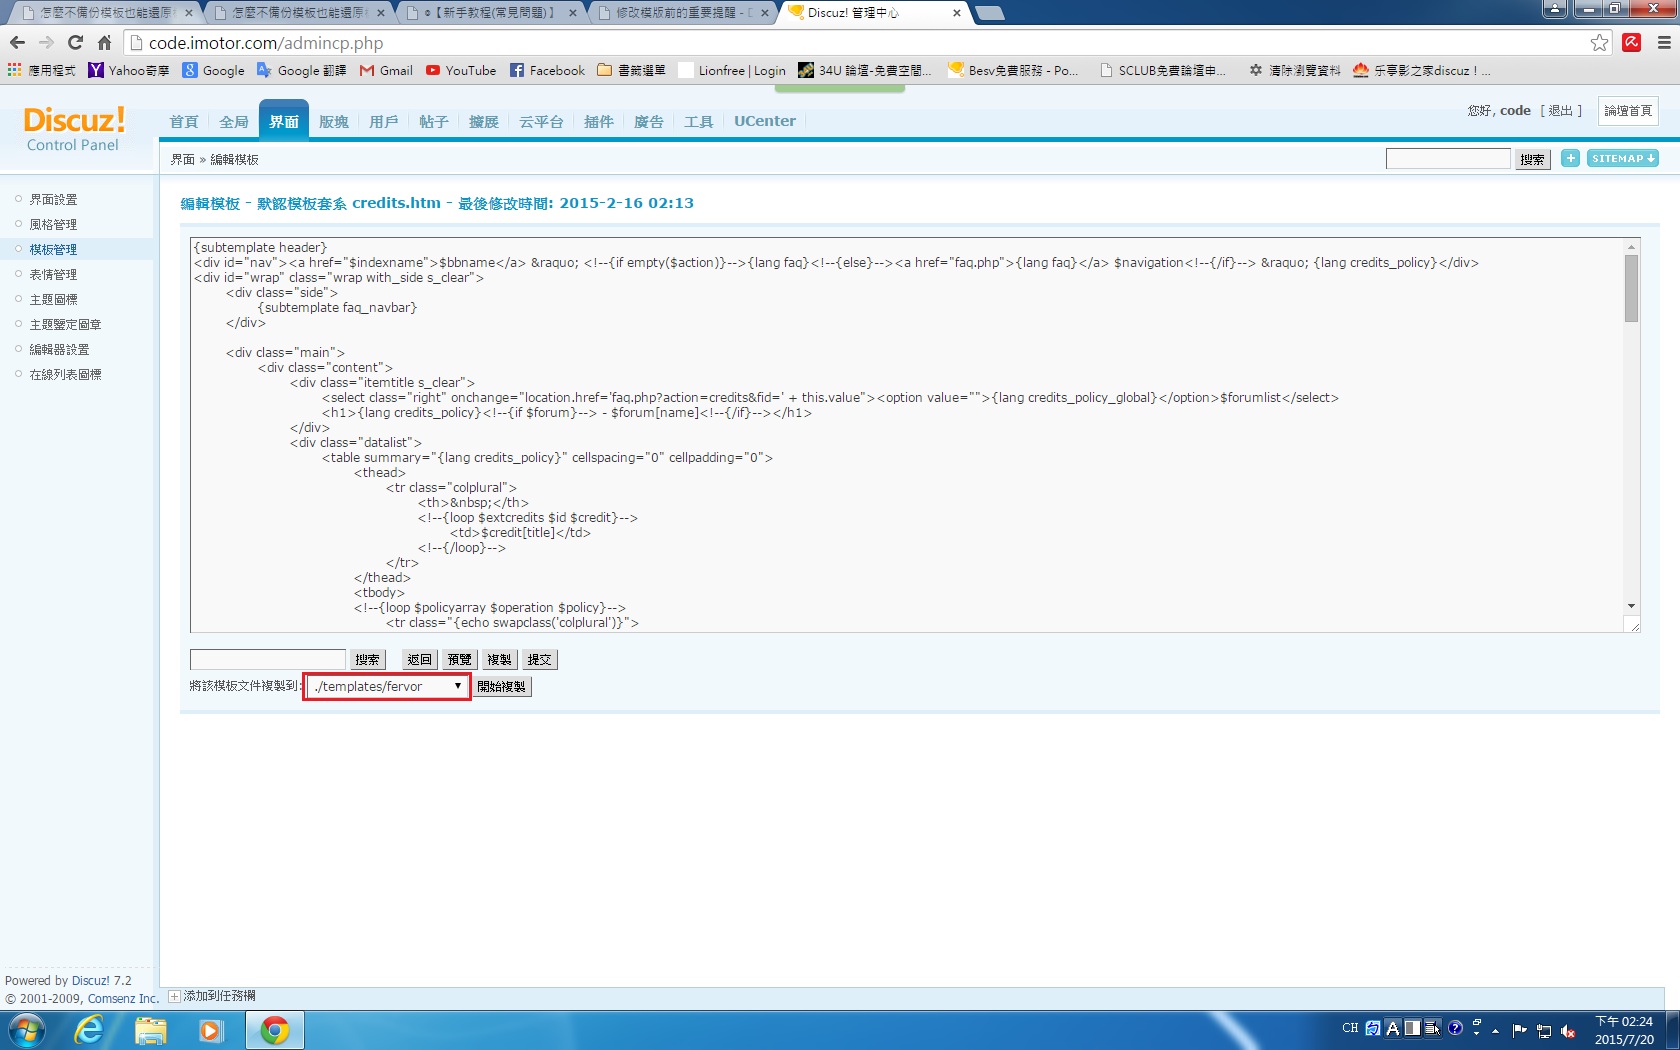Click the template editor scrollbar down arrow
Image resolution: width=1680 pixels, height=1050 pixels.
[x=1631, y=606]
